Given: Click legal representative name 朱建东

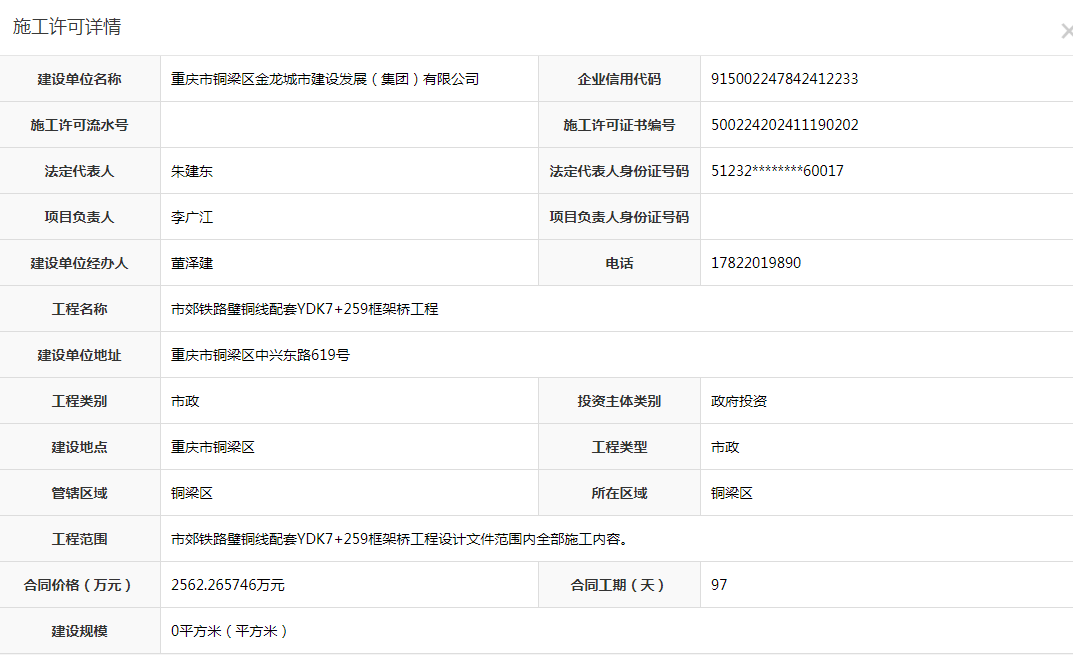Looking at the screenshot, I should 192,171.
